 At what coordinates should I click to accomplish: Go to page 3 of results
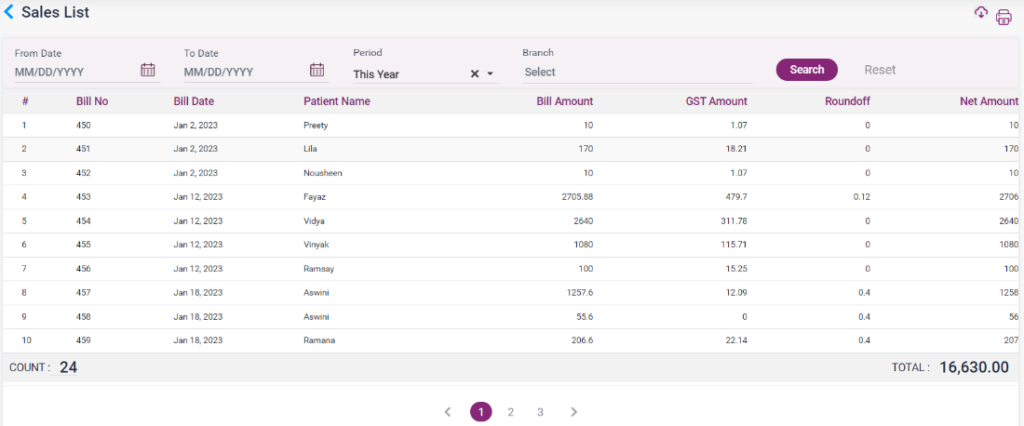coord(540,412)
